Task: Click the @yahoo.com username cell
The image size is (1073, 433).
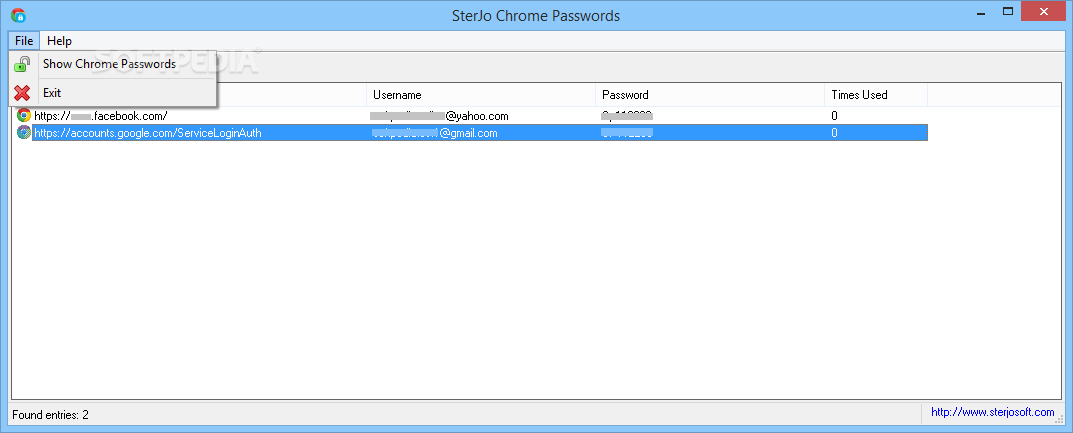Action: (x=439, y=116)
